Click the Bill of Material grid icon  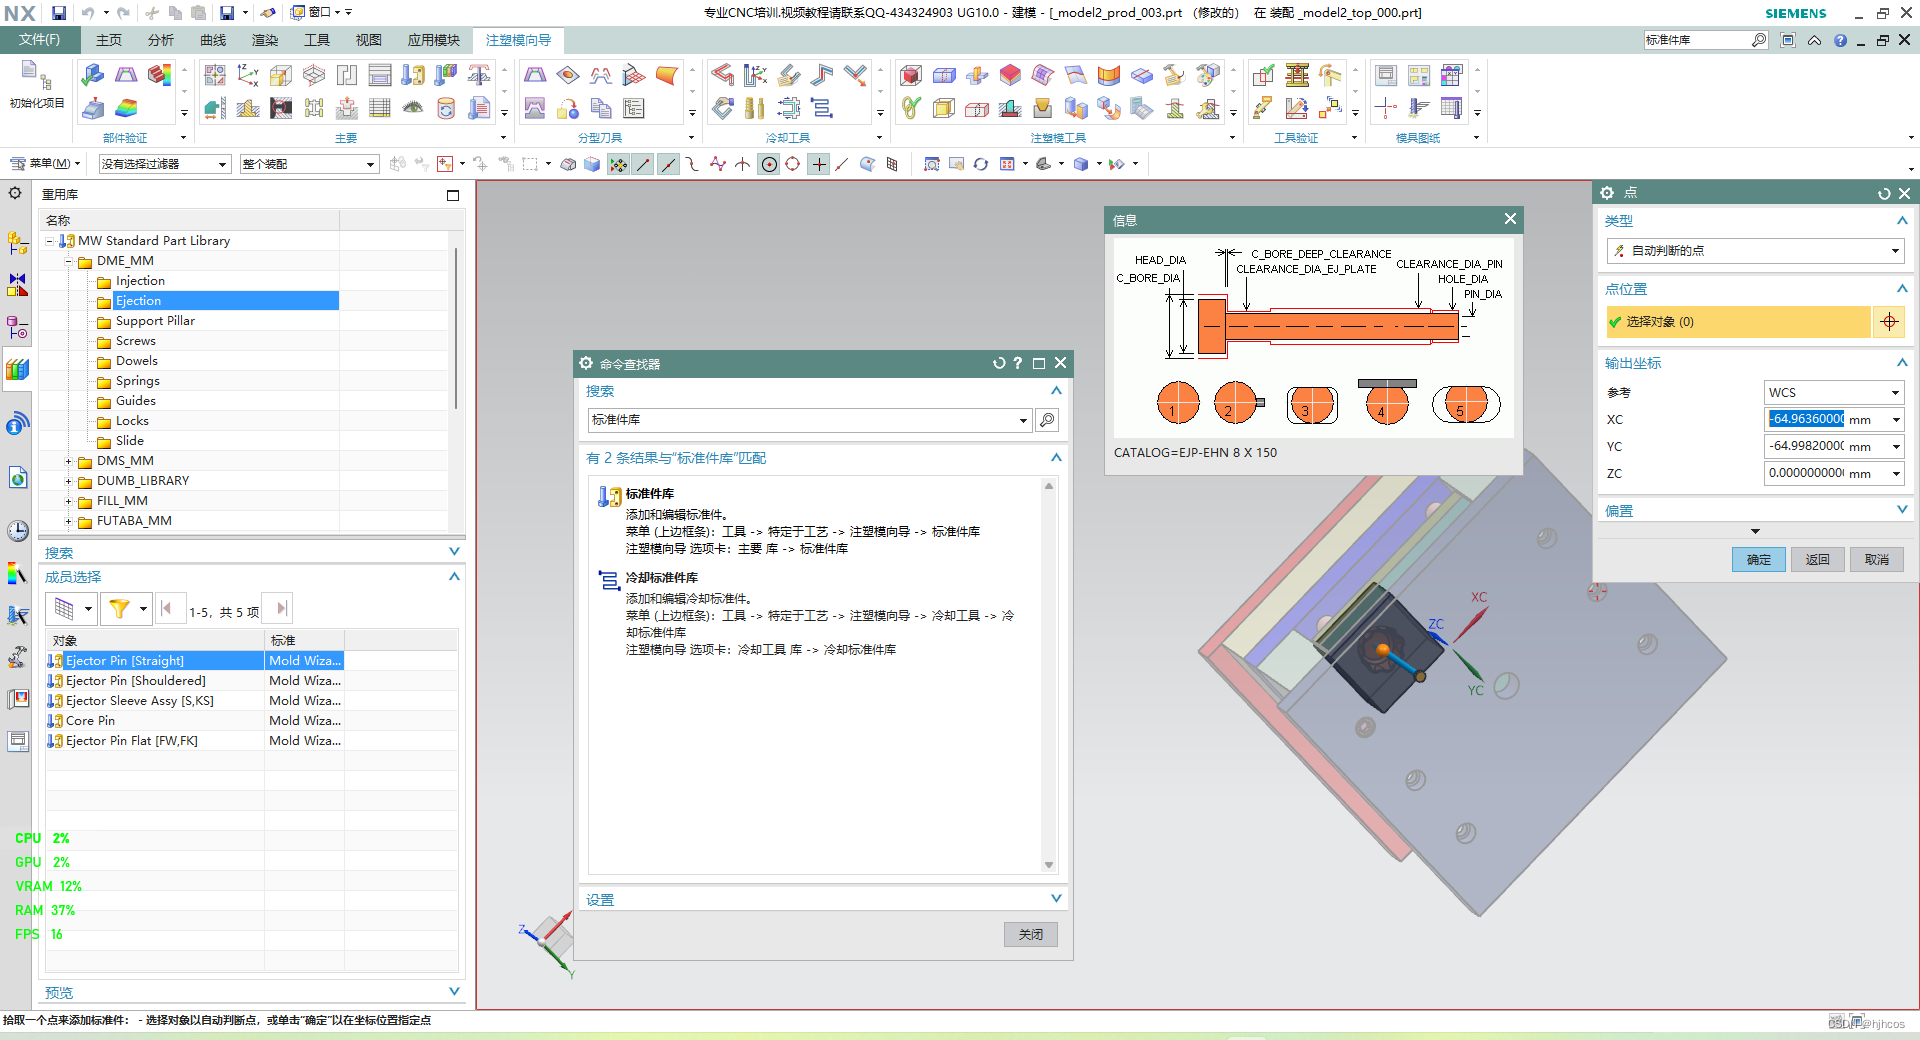pyautogui.click(x=380, y=108)
